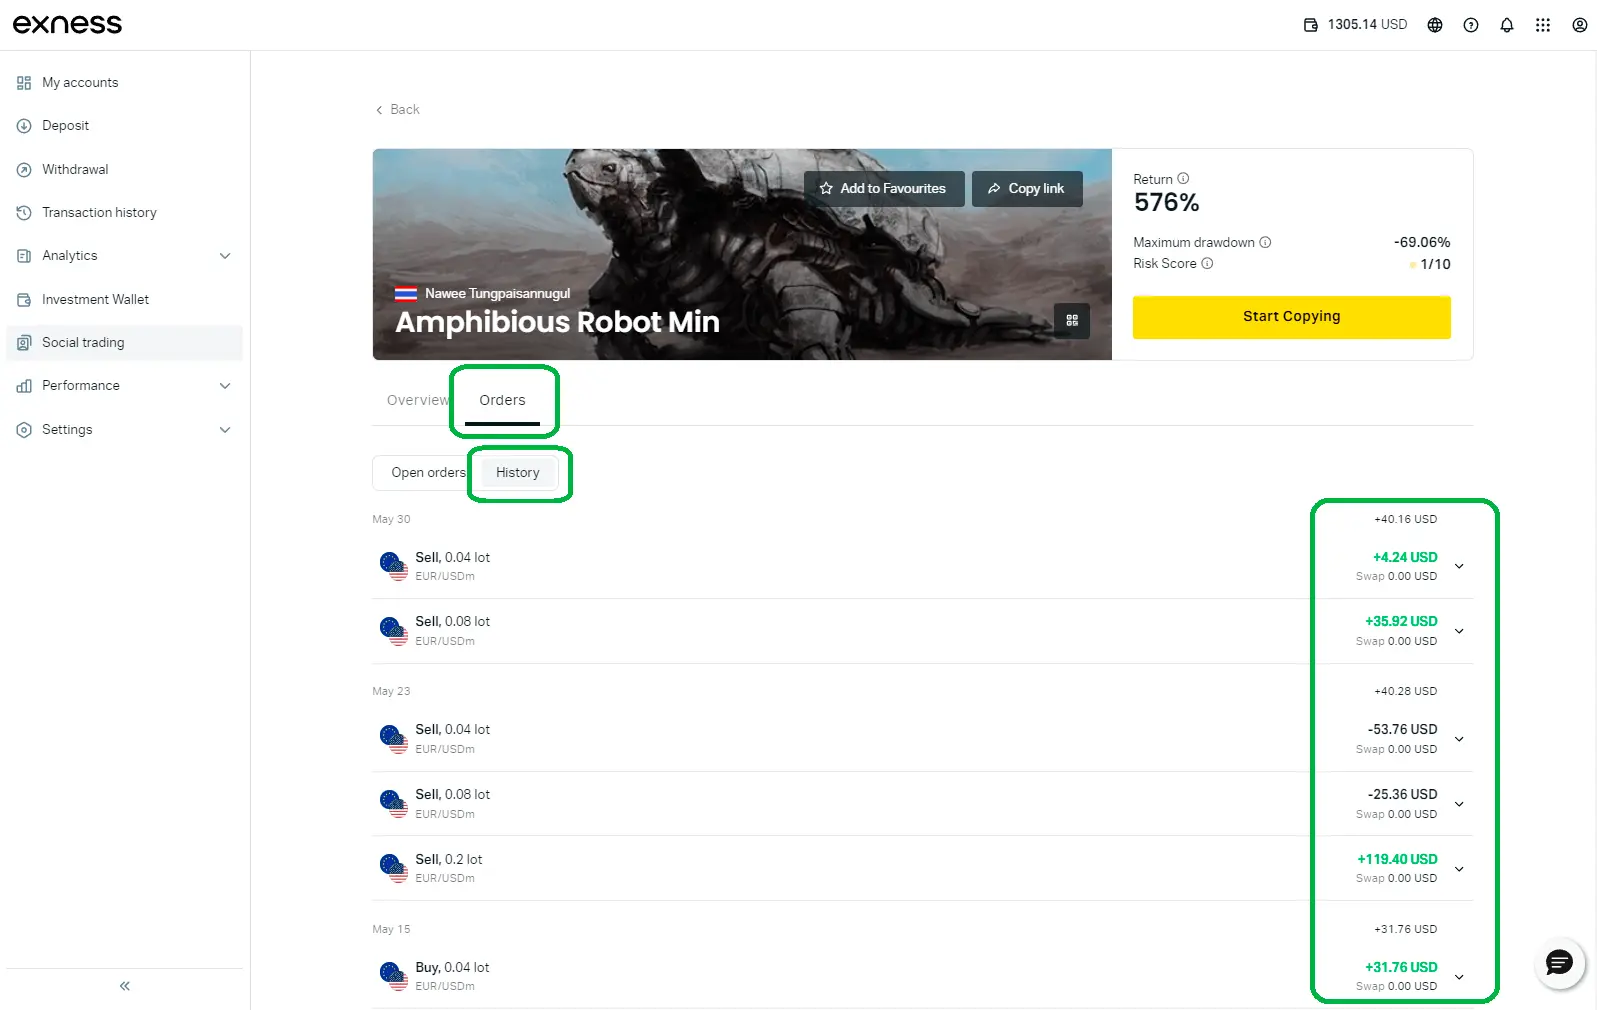Screen dimensions: 1597x1010
Task: Click the May 23 date header
Action: pos(391,692)
